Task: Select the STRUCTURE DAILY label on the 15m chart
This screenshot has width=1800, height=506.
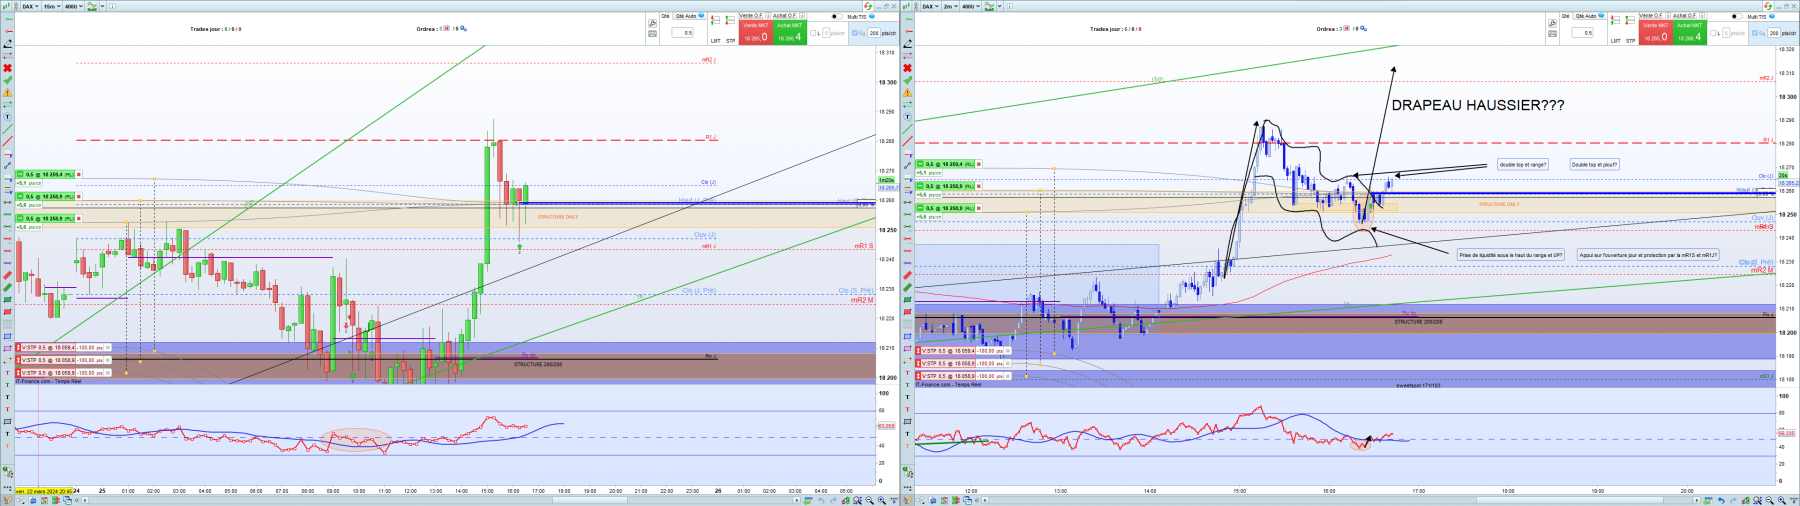Action: tap(558, 217)
